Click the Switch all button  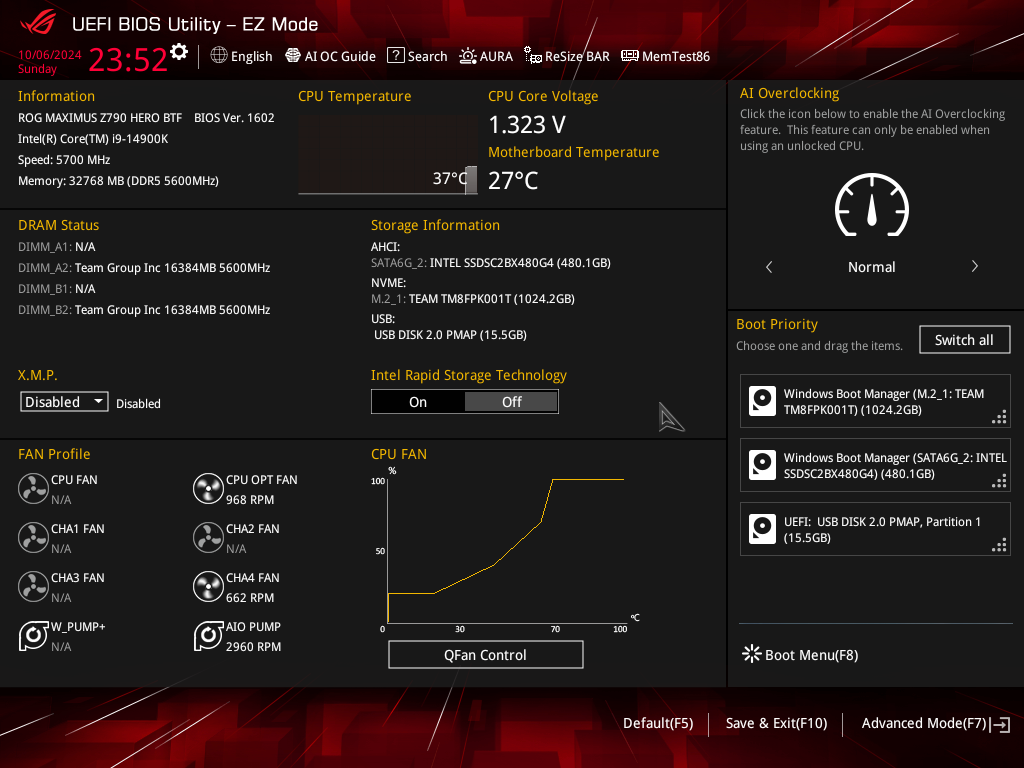(964, 340)
